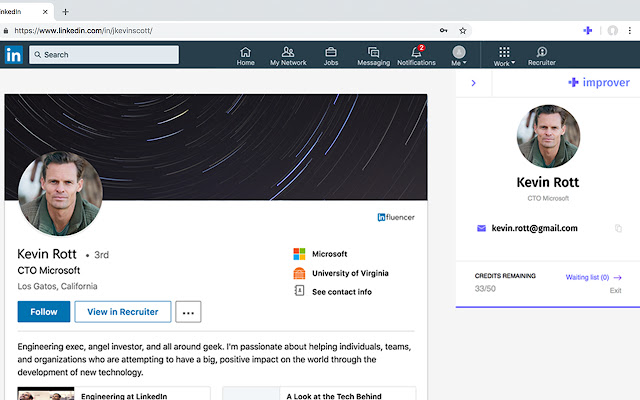This screenshot has height=400, width=640.
Task: Copy the email address icon
Action: [618, 228]
